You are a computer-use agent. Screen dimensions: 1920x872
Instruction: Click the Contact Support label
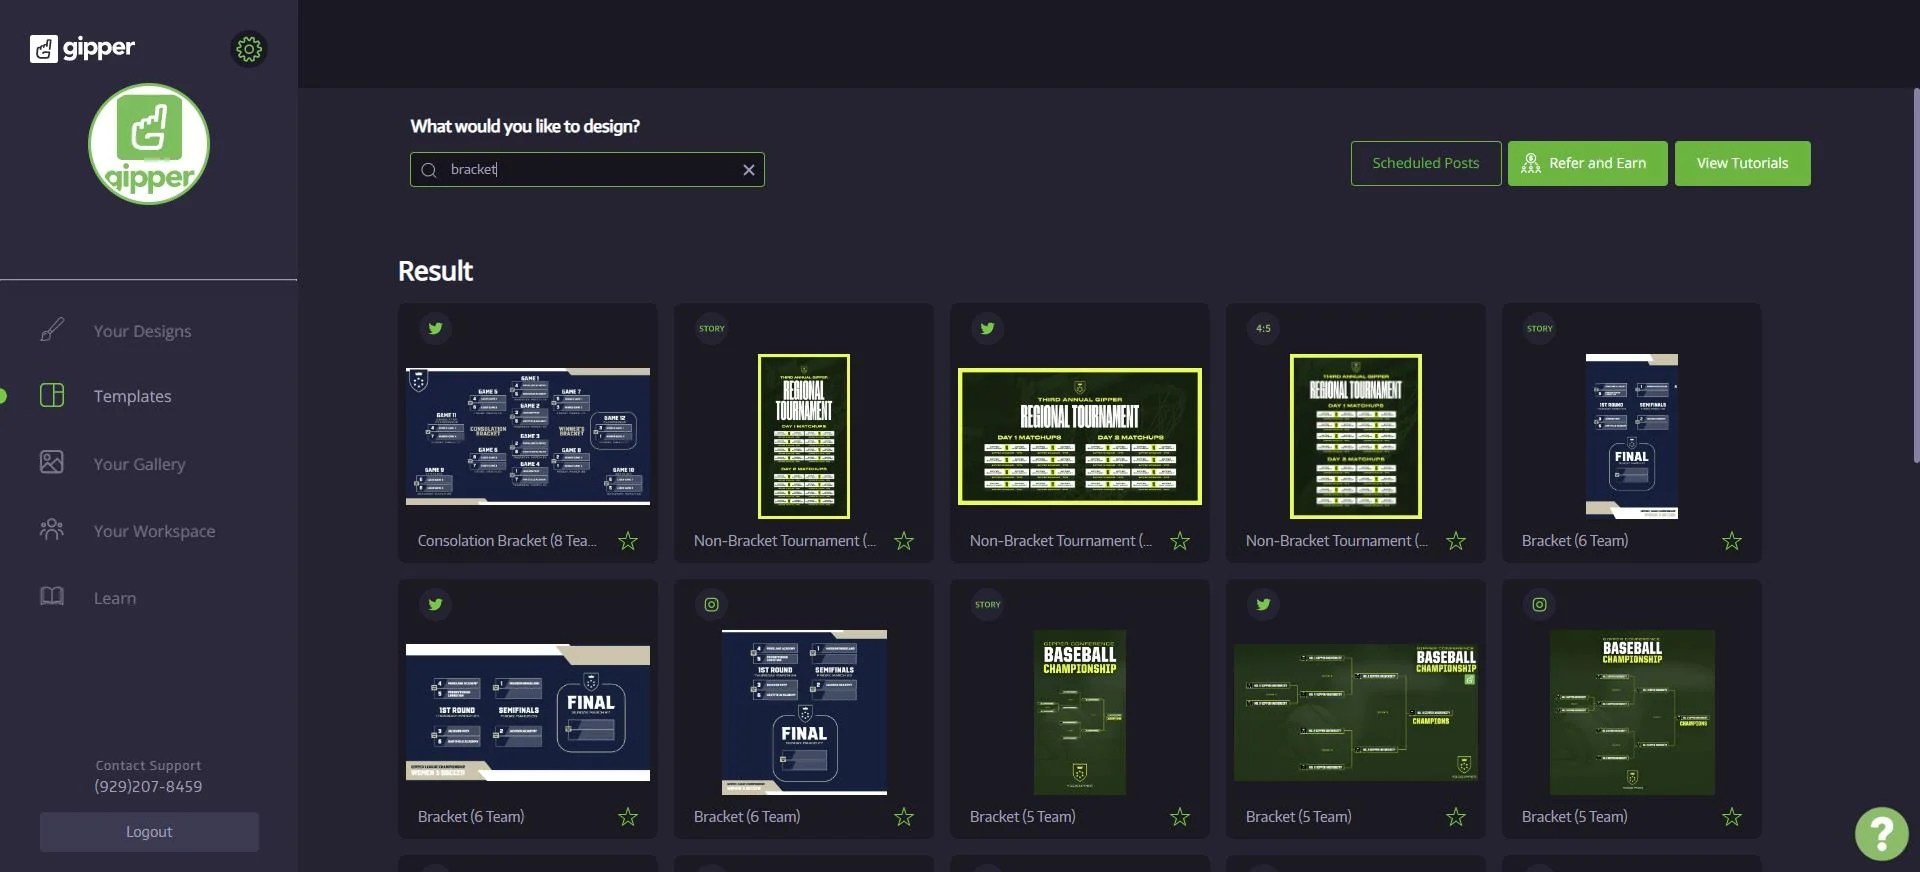click(148, 765)
